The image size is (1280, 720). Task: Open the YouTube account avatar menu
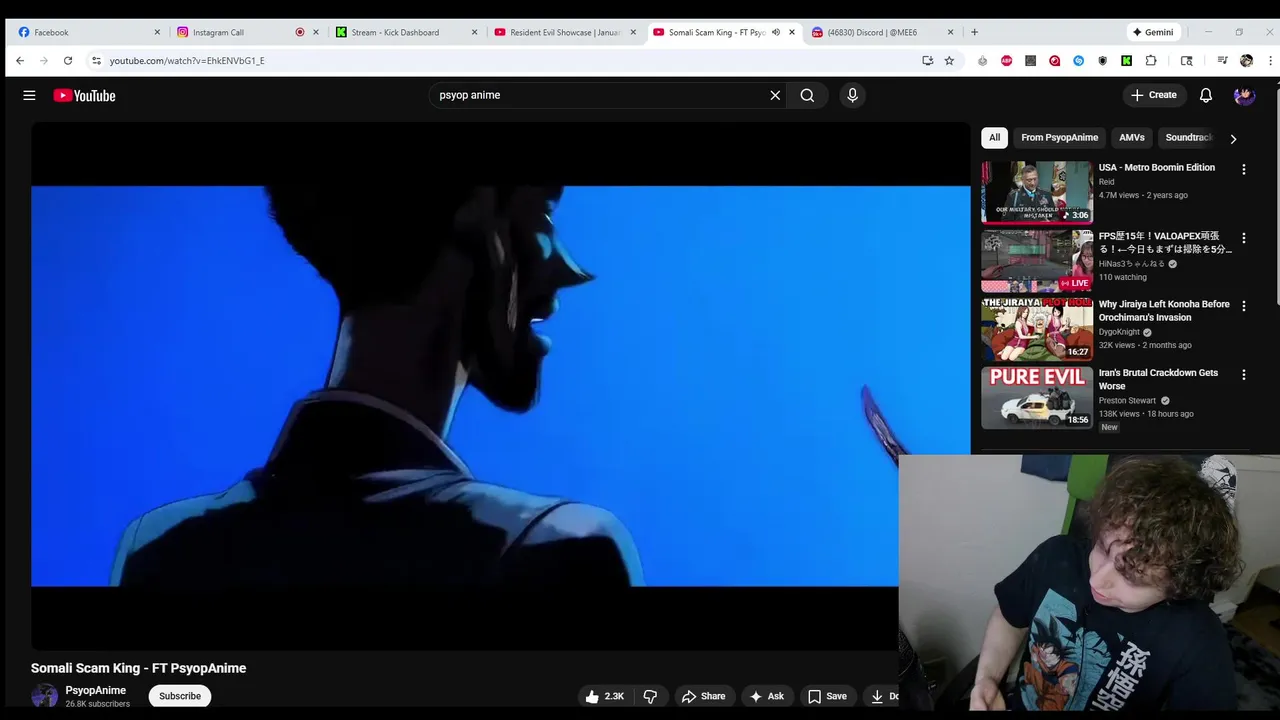click(1244, 95)
